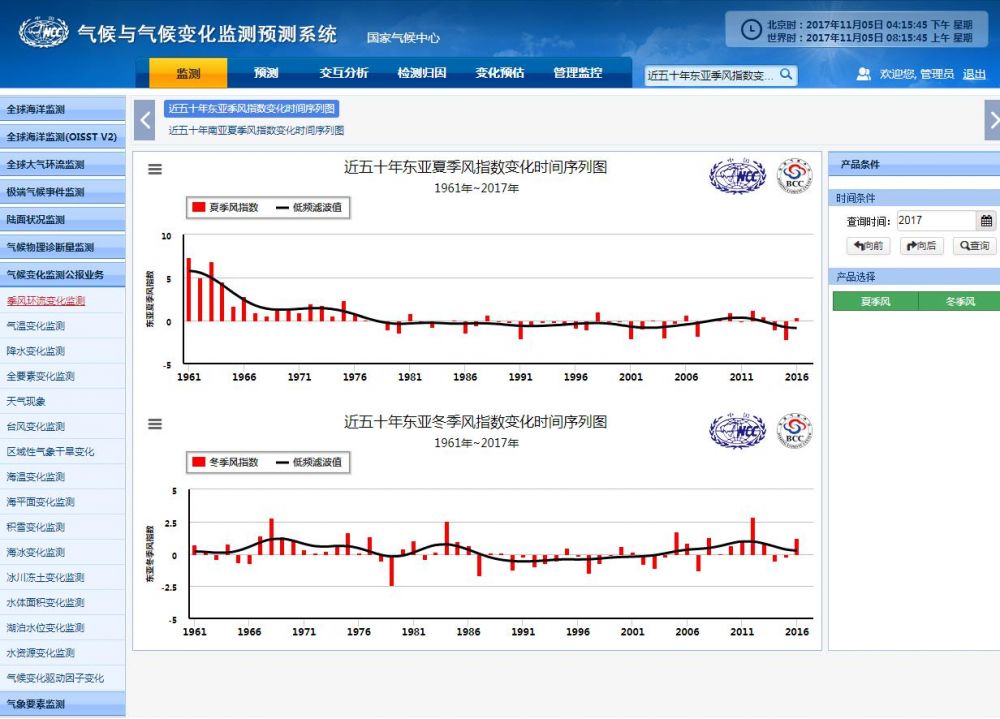Open 交互分析 navigation tab
The height and width of the screenshot is (719, 1000).
pyautogui.click(x=344, y=73)
